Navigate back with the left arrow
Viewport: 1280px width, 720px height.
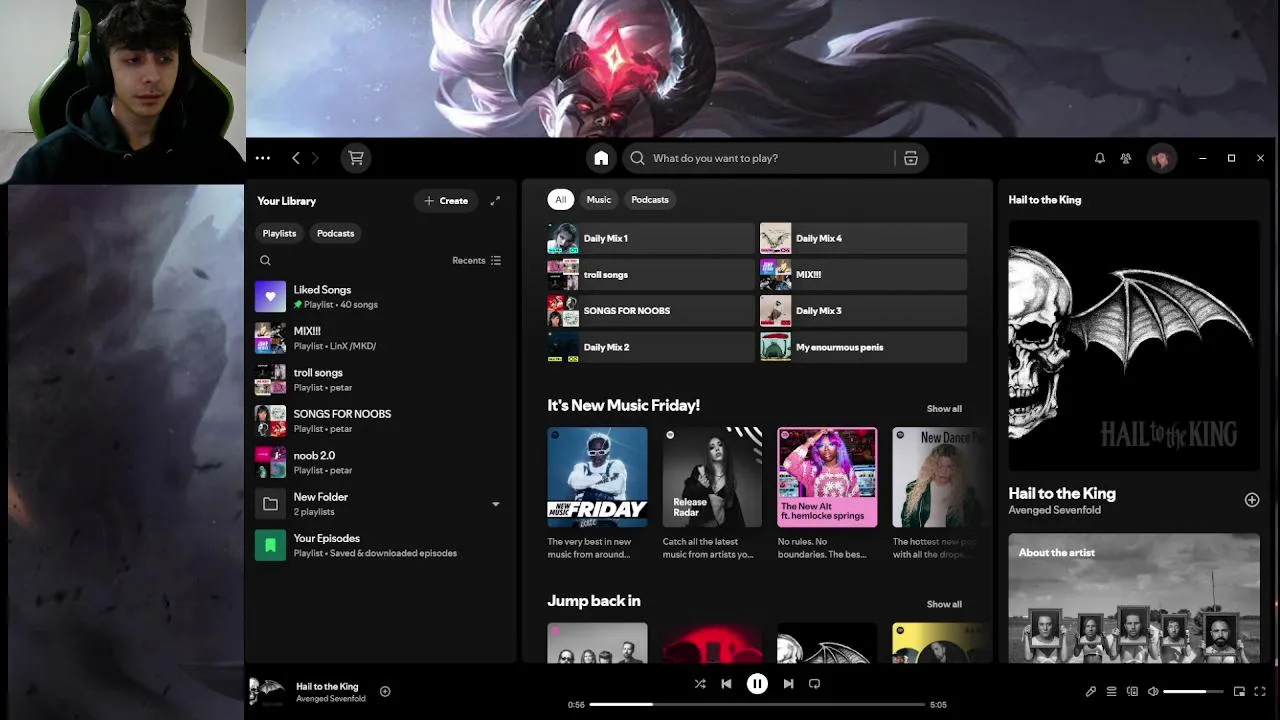296,158
